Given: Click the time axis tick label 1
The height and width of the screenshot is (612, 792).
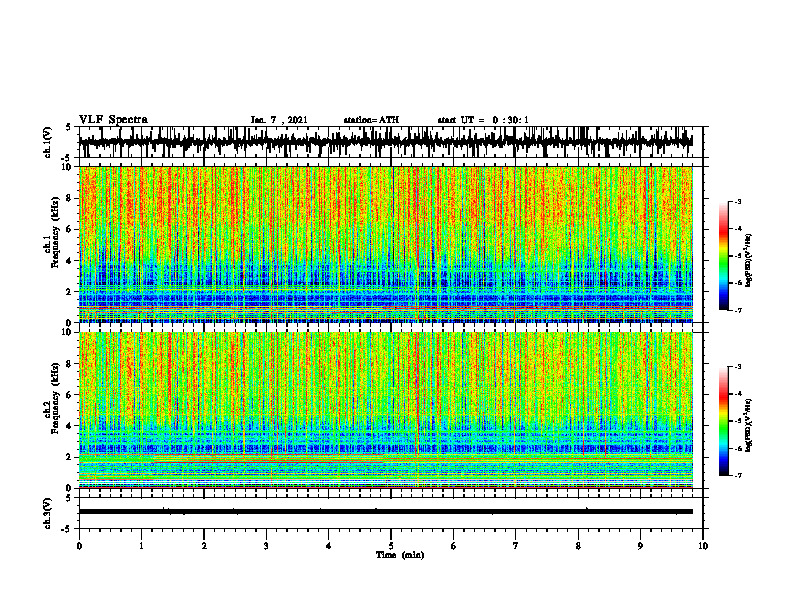Looking at the screenshot, I should point(141,546).
